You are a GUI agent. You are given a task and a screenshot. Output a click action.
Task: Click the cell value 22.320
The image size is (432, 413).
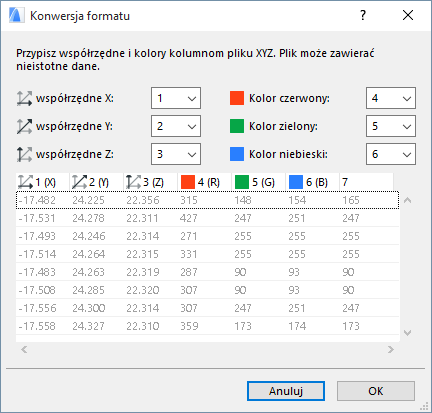[143, 290]
